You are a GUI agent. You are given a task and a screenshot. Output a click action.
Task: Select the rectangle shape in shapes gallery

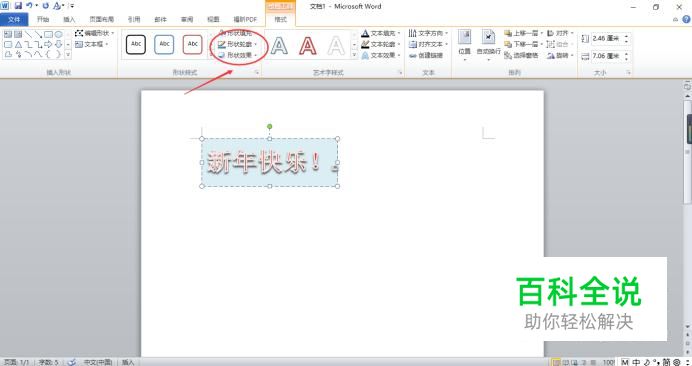tap(49, 34)
